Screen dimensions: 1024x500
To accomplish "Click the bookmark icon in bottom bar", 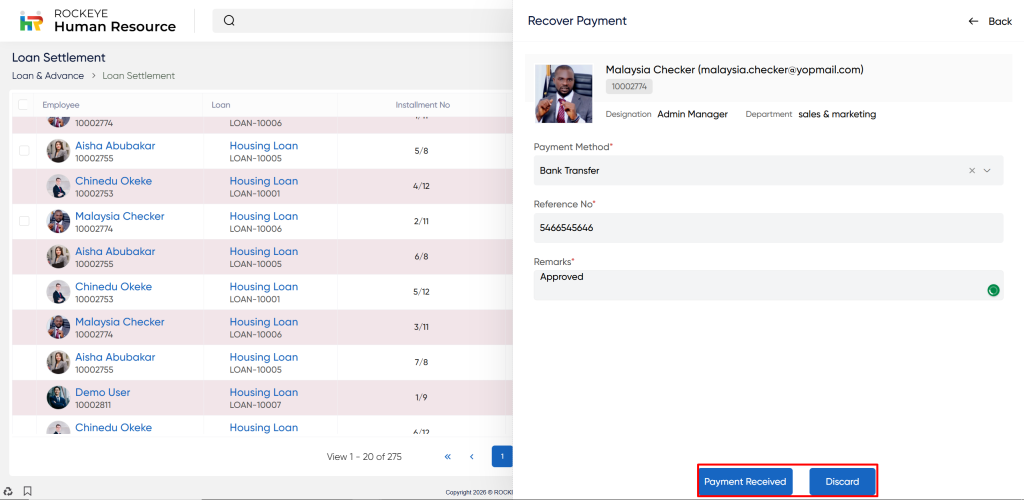I will point(27,491).
